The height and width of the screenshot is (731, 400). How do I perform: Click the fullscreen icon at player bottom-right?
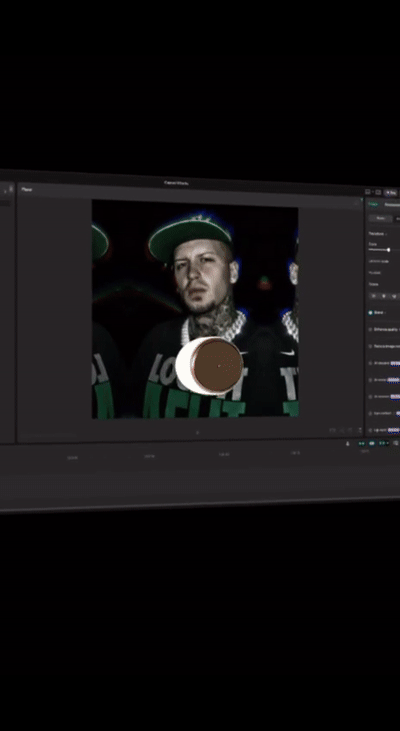(360, 430)
